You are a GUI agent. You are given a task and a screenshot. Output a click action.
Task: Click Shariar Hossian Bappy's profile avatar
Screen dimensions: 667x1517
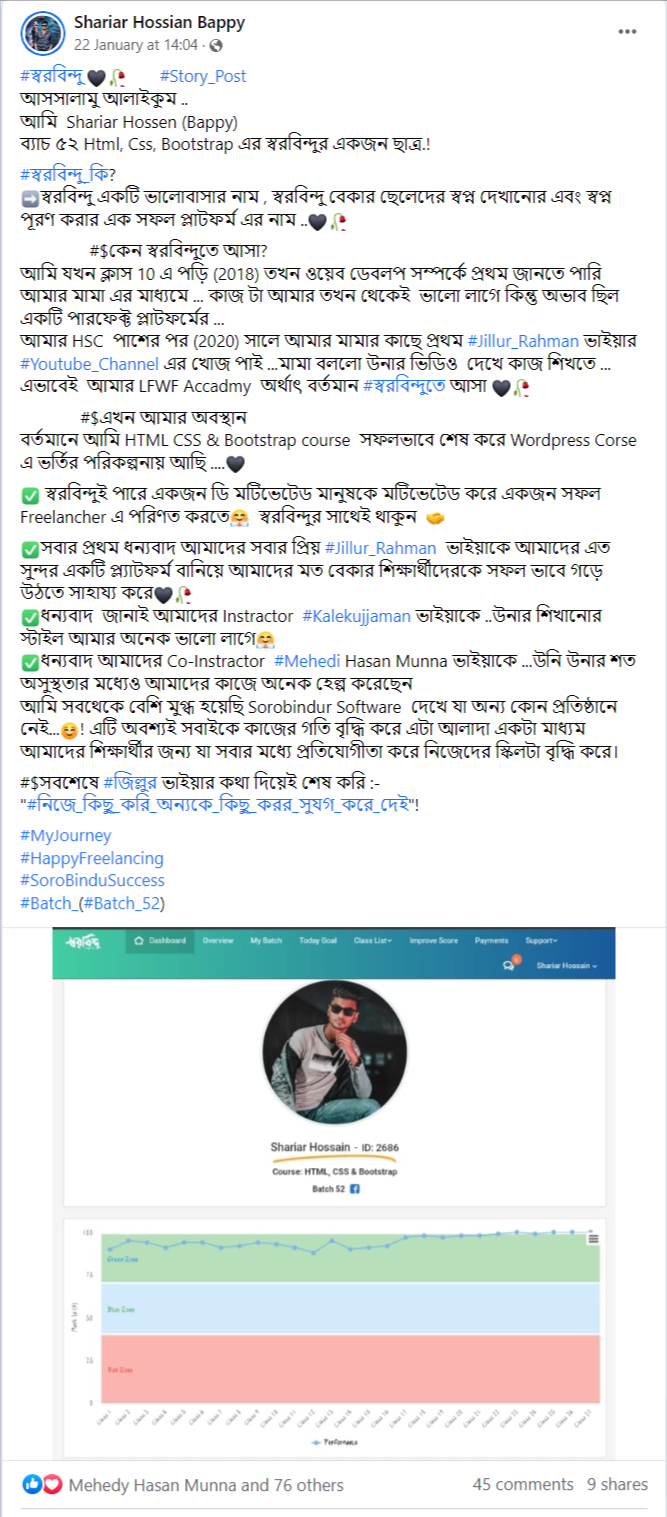click(x=42, y=34)
